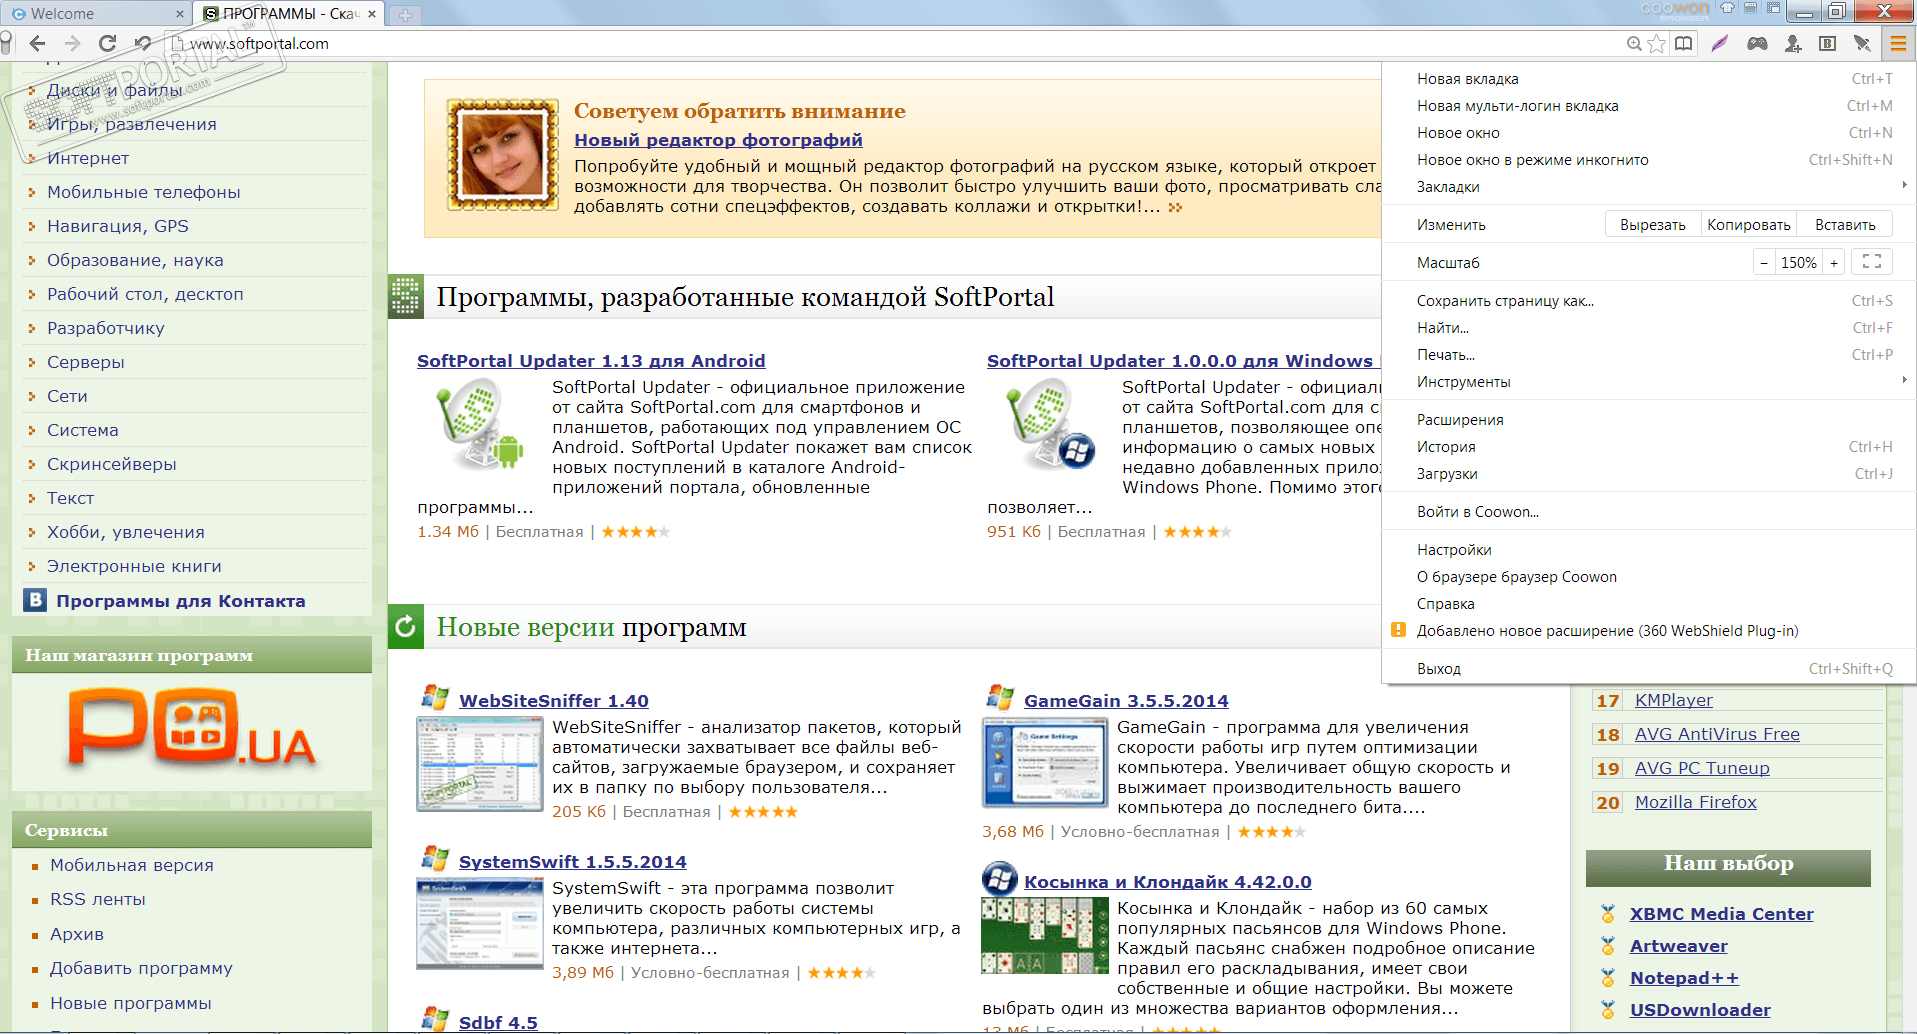
Task: Open Mozilla Firefox in the ranked list
Action: 1696,802
